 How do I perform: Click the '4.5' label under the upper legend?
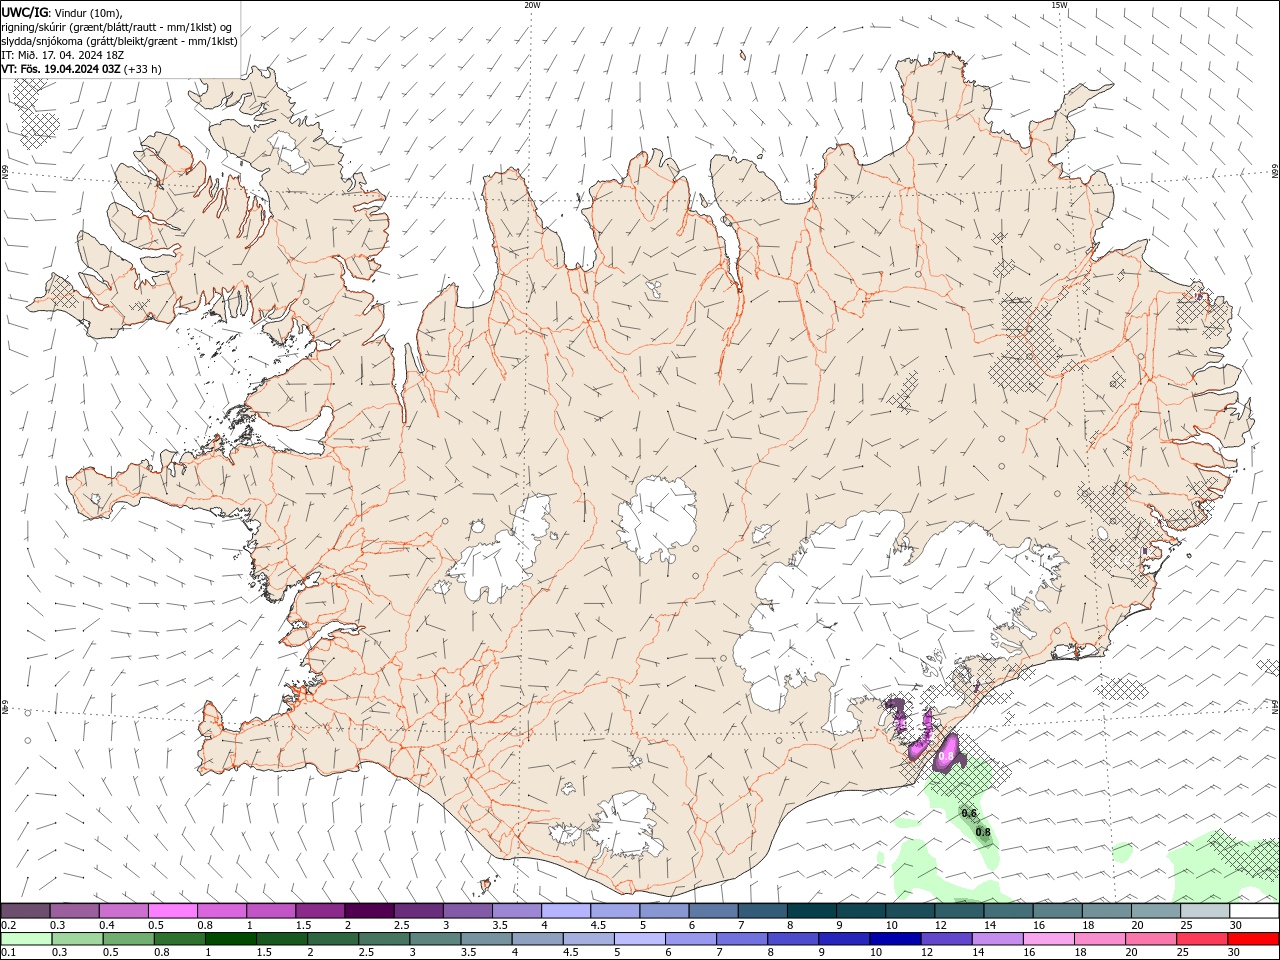598,926
